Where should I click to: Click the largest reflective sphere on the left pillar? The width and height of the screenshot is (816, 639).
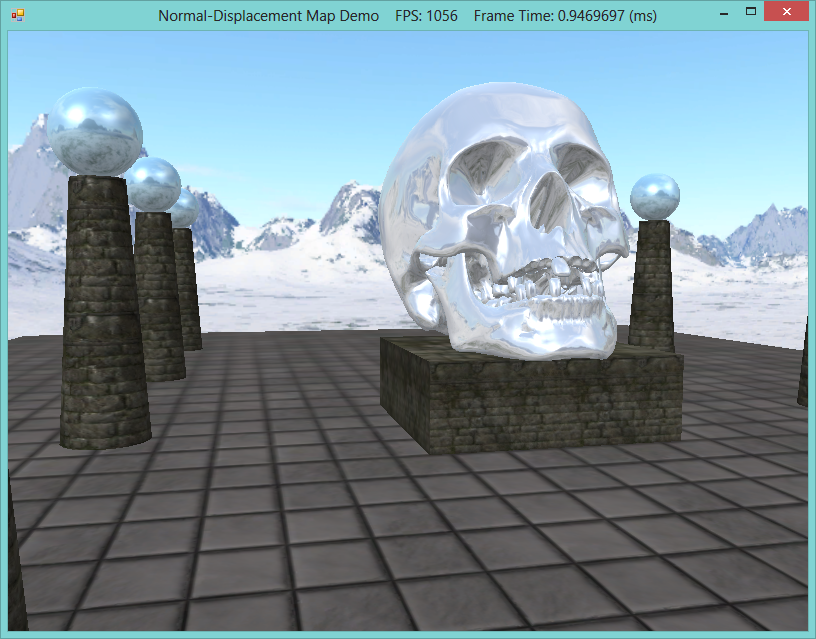click(x=95, y=131)
